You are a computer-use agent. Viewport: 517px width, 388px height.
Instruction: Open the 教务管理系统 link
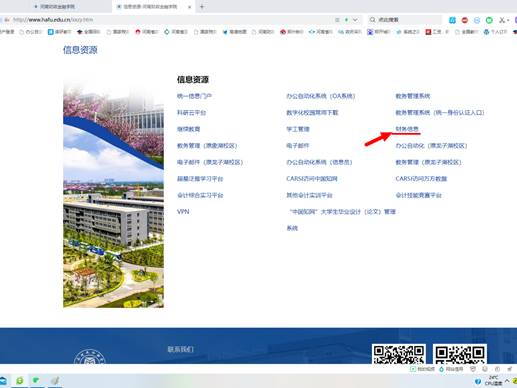click(x=413, y=96)
